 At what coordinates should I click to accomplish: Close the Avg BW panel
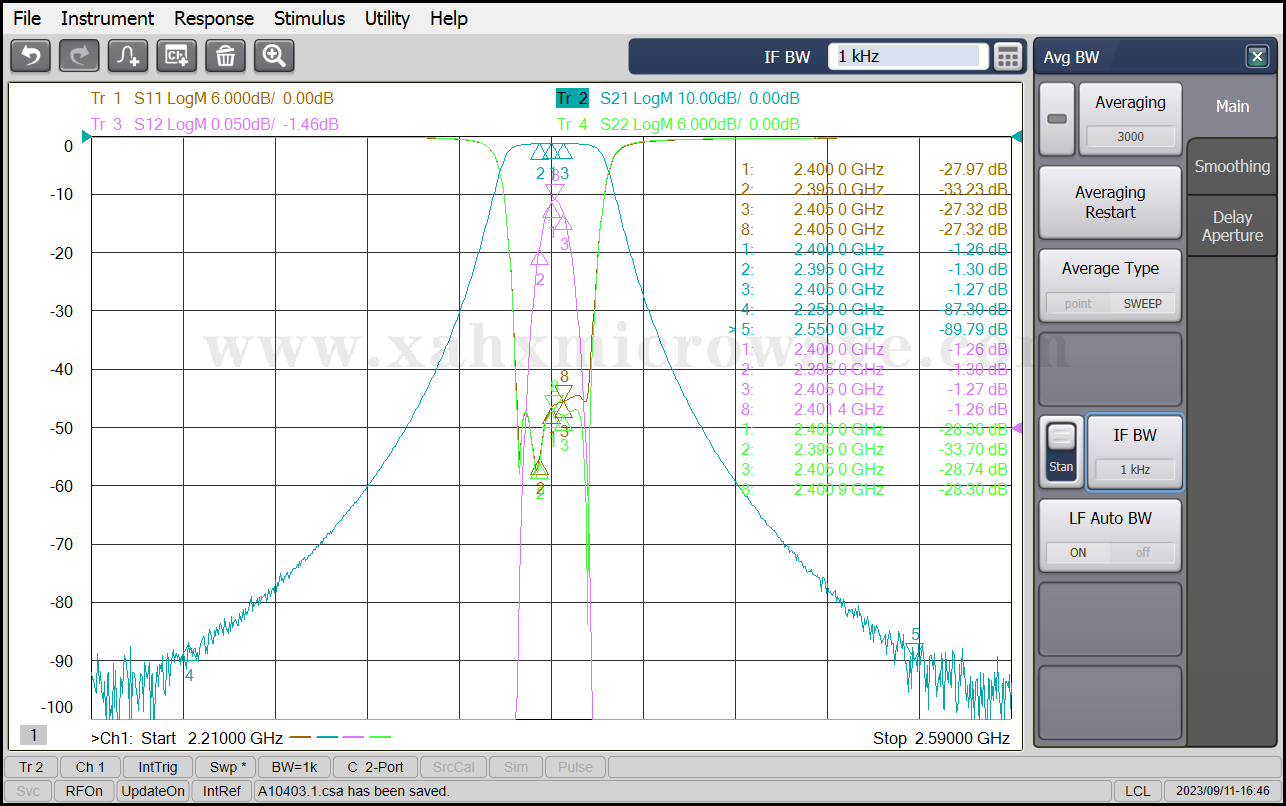(x=1257, y=57)
